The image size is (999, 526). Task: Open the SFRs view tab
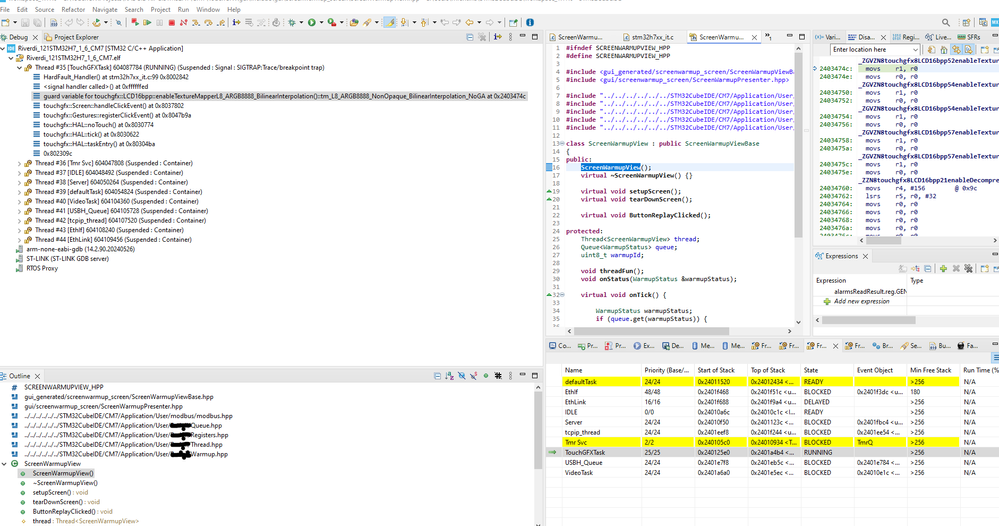(968, 38)
